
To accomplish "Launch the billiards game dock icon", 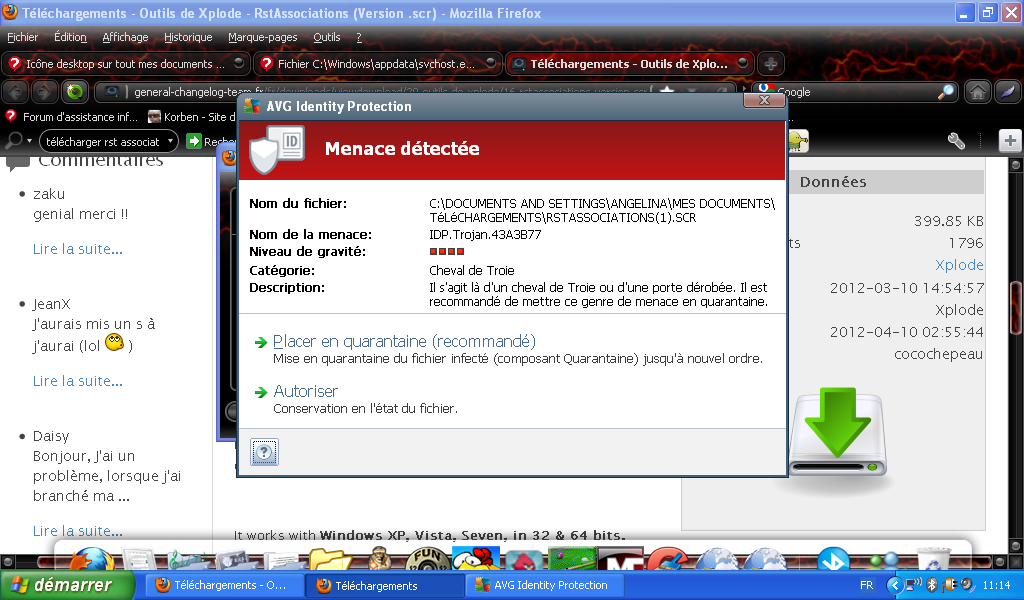I will [x=572, y=560].
